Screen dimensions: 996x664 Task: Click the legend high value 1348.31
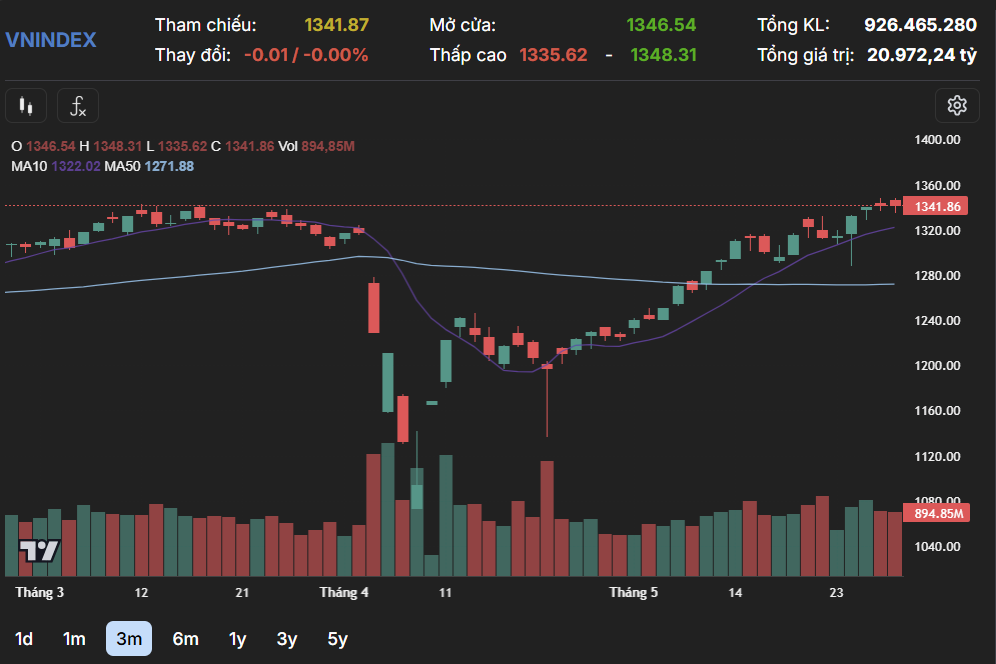point(118,146)
